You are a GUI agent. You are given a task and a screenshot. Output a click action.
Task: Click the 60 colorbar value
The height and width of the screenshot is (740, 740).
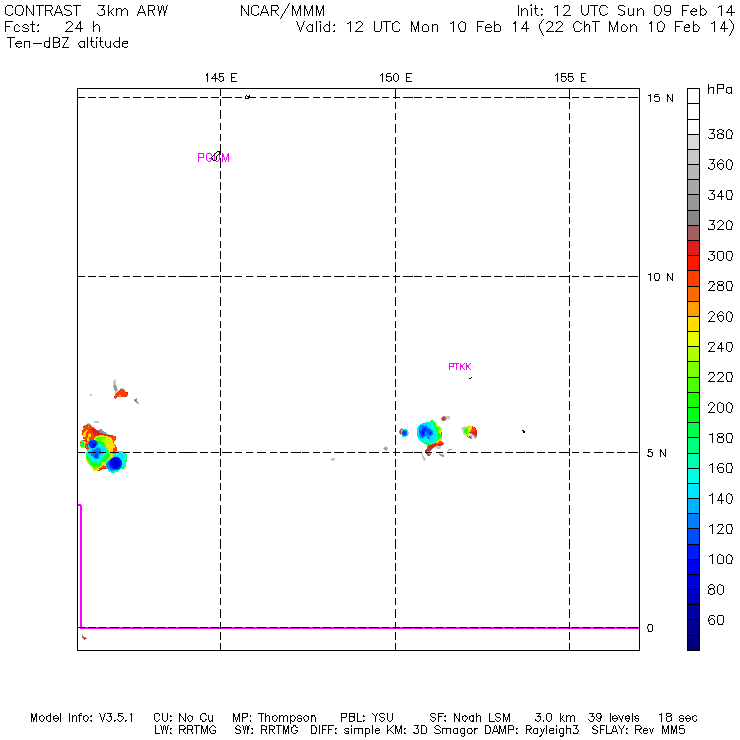click(x=716, y=620)
